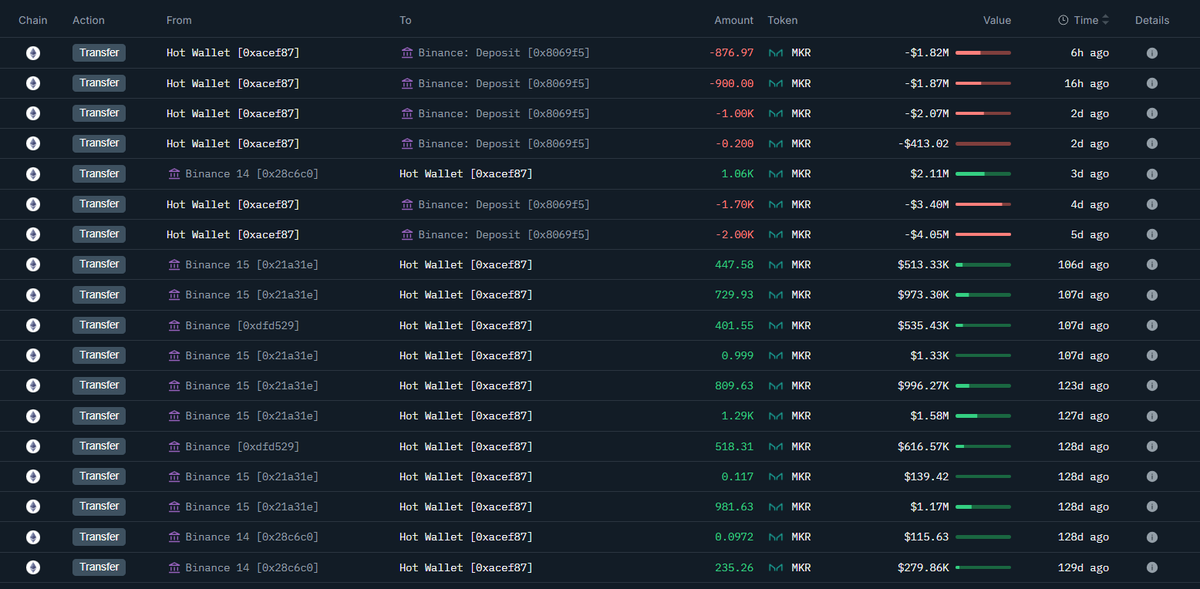Open details info icon for 447.58 MKR row
Image resolution: width=1200 pixels, height=589 pixels.
(x=1152, y=265)
